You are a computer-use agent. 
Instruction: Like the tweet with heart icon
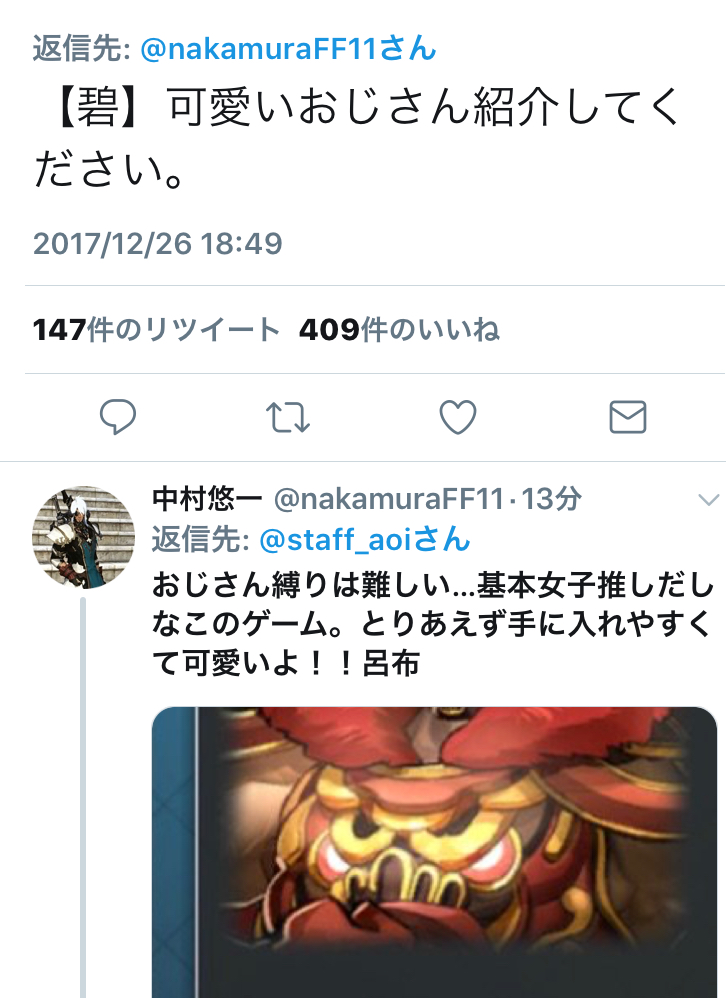click(x=458, y=417)
